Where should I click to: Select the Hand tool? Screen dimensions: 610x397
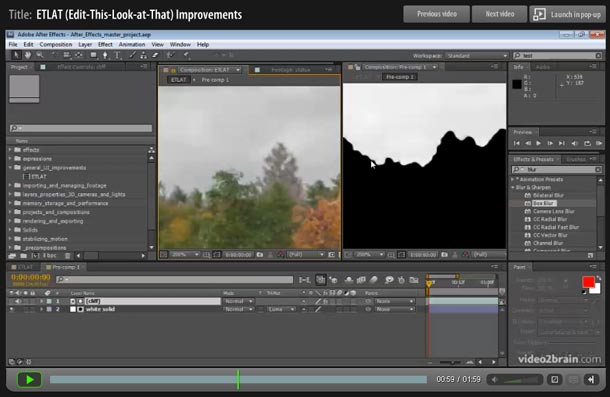[28, 55]
